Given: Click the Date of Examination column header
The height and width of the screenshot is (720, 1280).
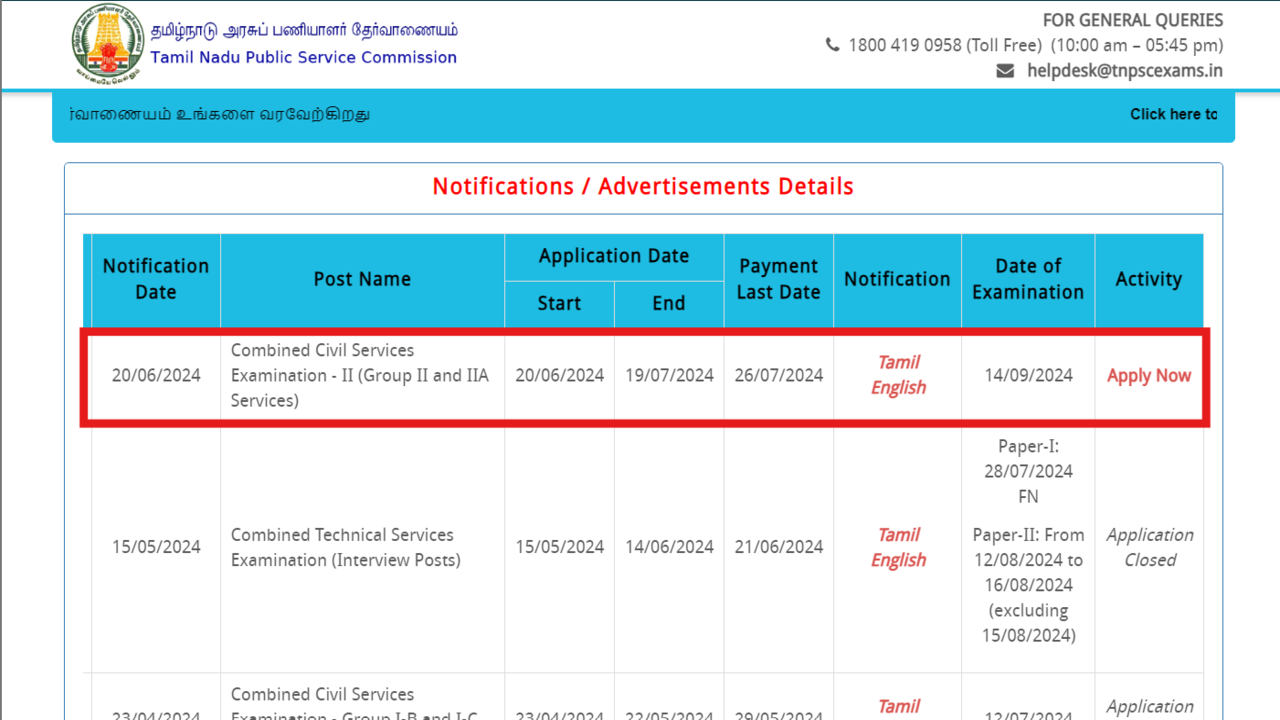Looking at the screenshot, I should coord(1027,279).
